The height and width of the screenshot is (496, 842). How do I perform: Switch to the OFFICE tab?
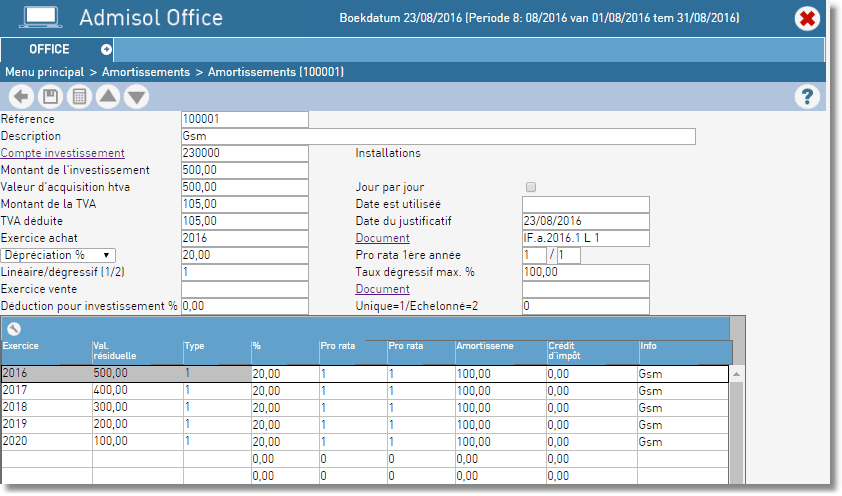[x=49, y=49]
